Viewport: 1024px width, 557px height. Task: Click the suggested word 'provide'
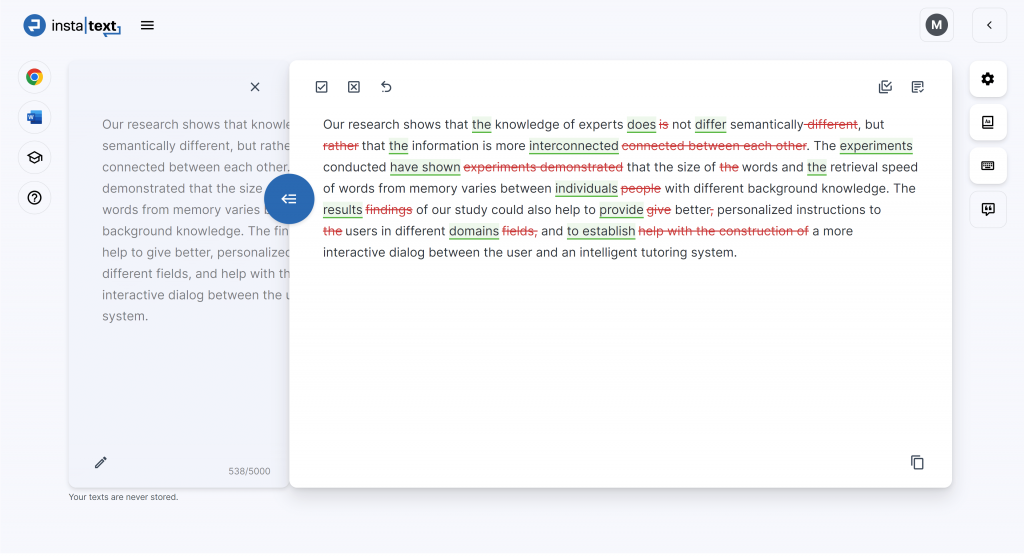click(x=621, y=210)
